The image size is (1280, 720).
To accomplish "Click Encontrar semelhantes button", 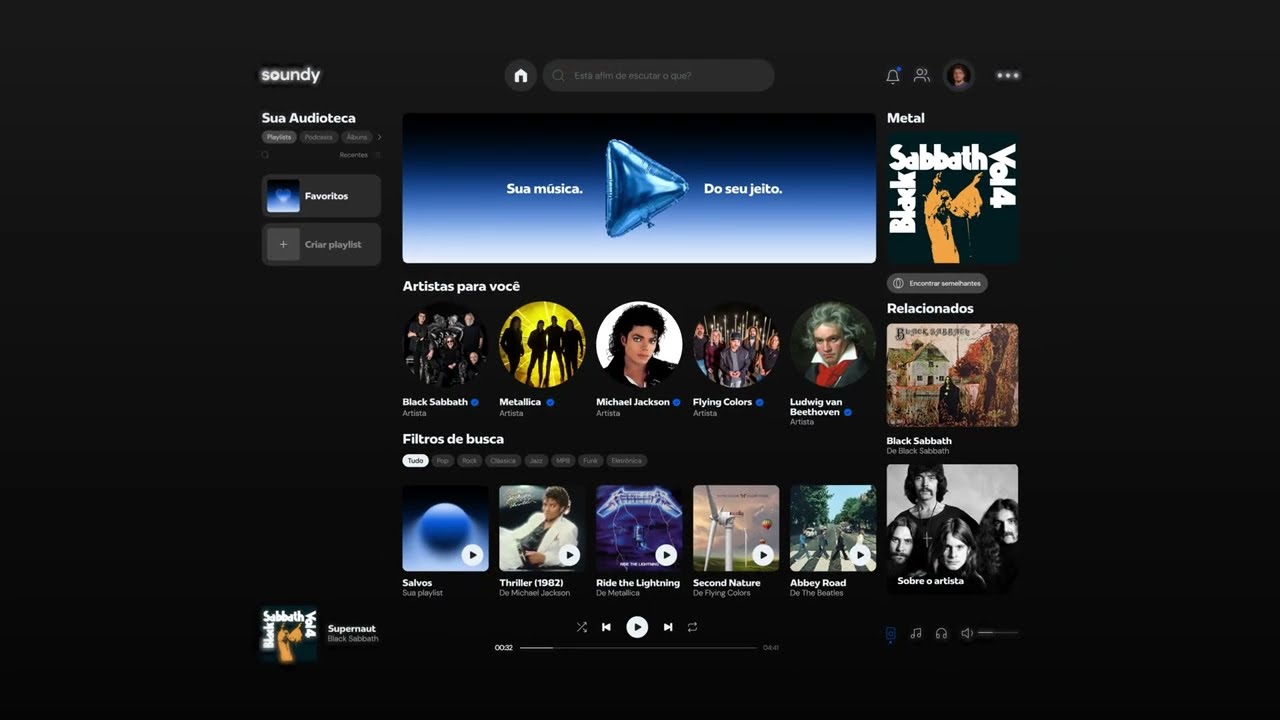I will 937,283.
